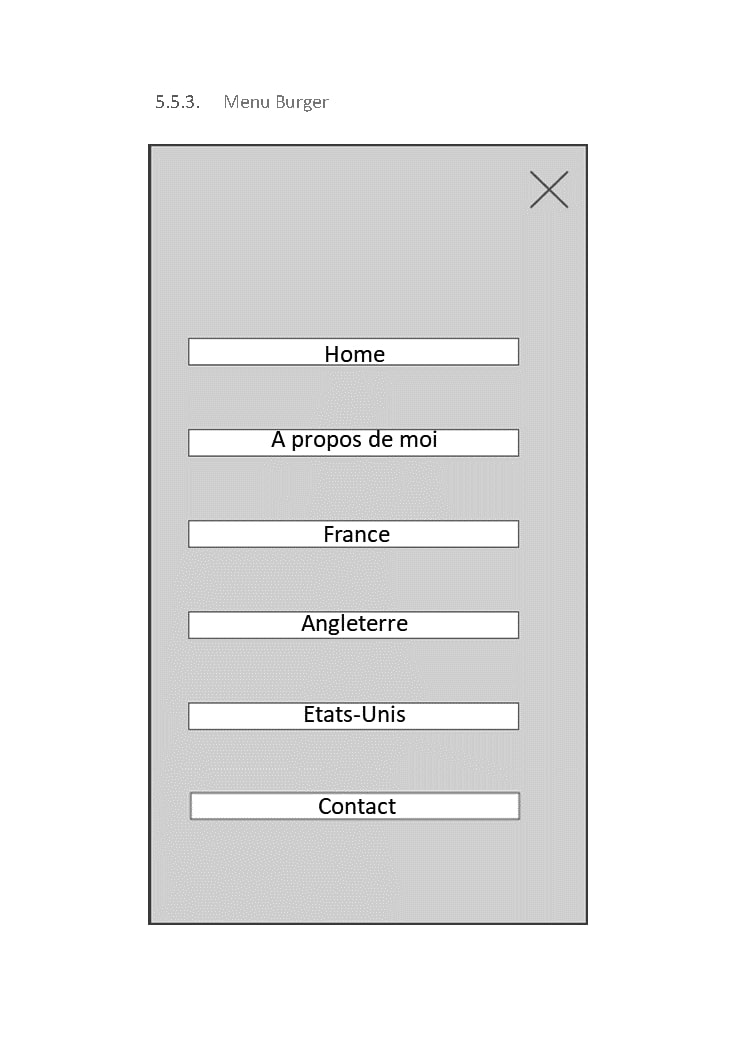Click the word Burger in the heading
737x1041 pixels.
pos(301,102)
